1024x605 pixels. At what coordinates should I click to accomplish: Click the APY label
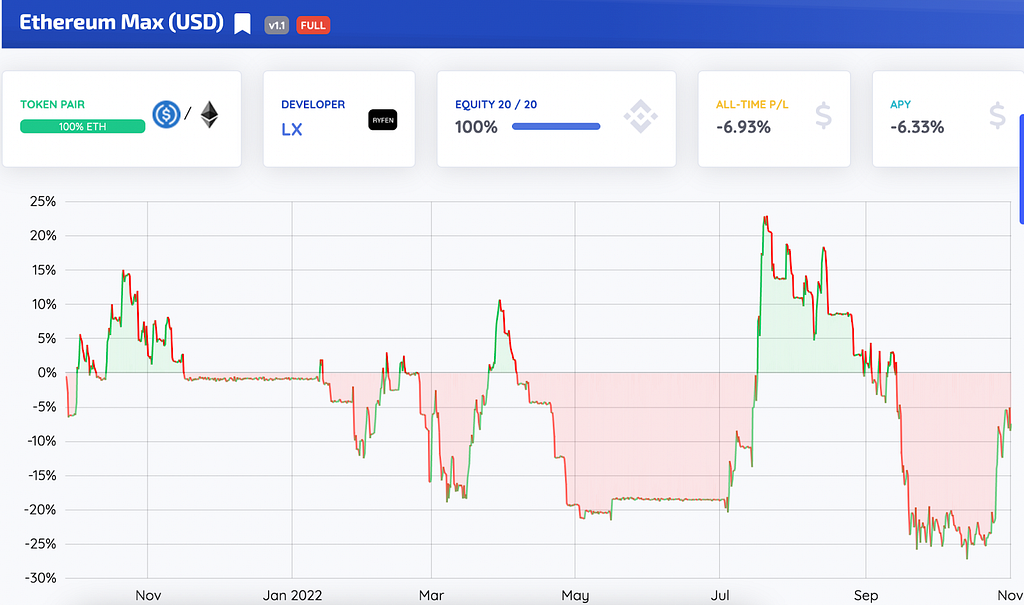900,105
